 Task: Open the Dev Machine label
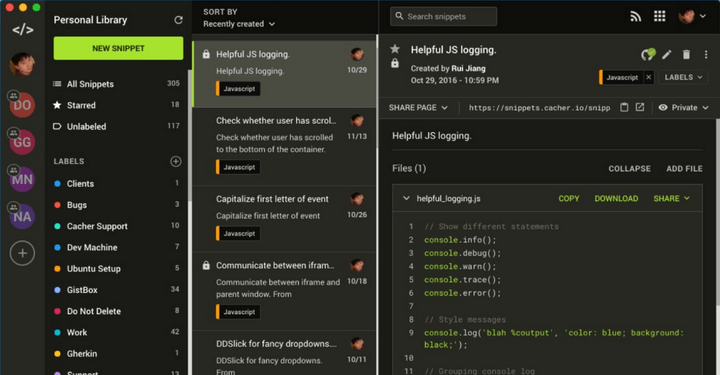(x=117, y=247)
